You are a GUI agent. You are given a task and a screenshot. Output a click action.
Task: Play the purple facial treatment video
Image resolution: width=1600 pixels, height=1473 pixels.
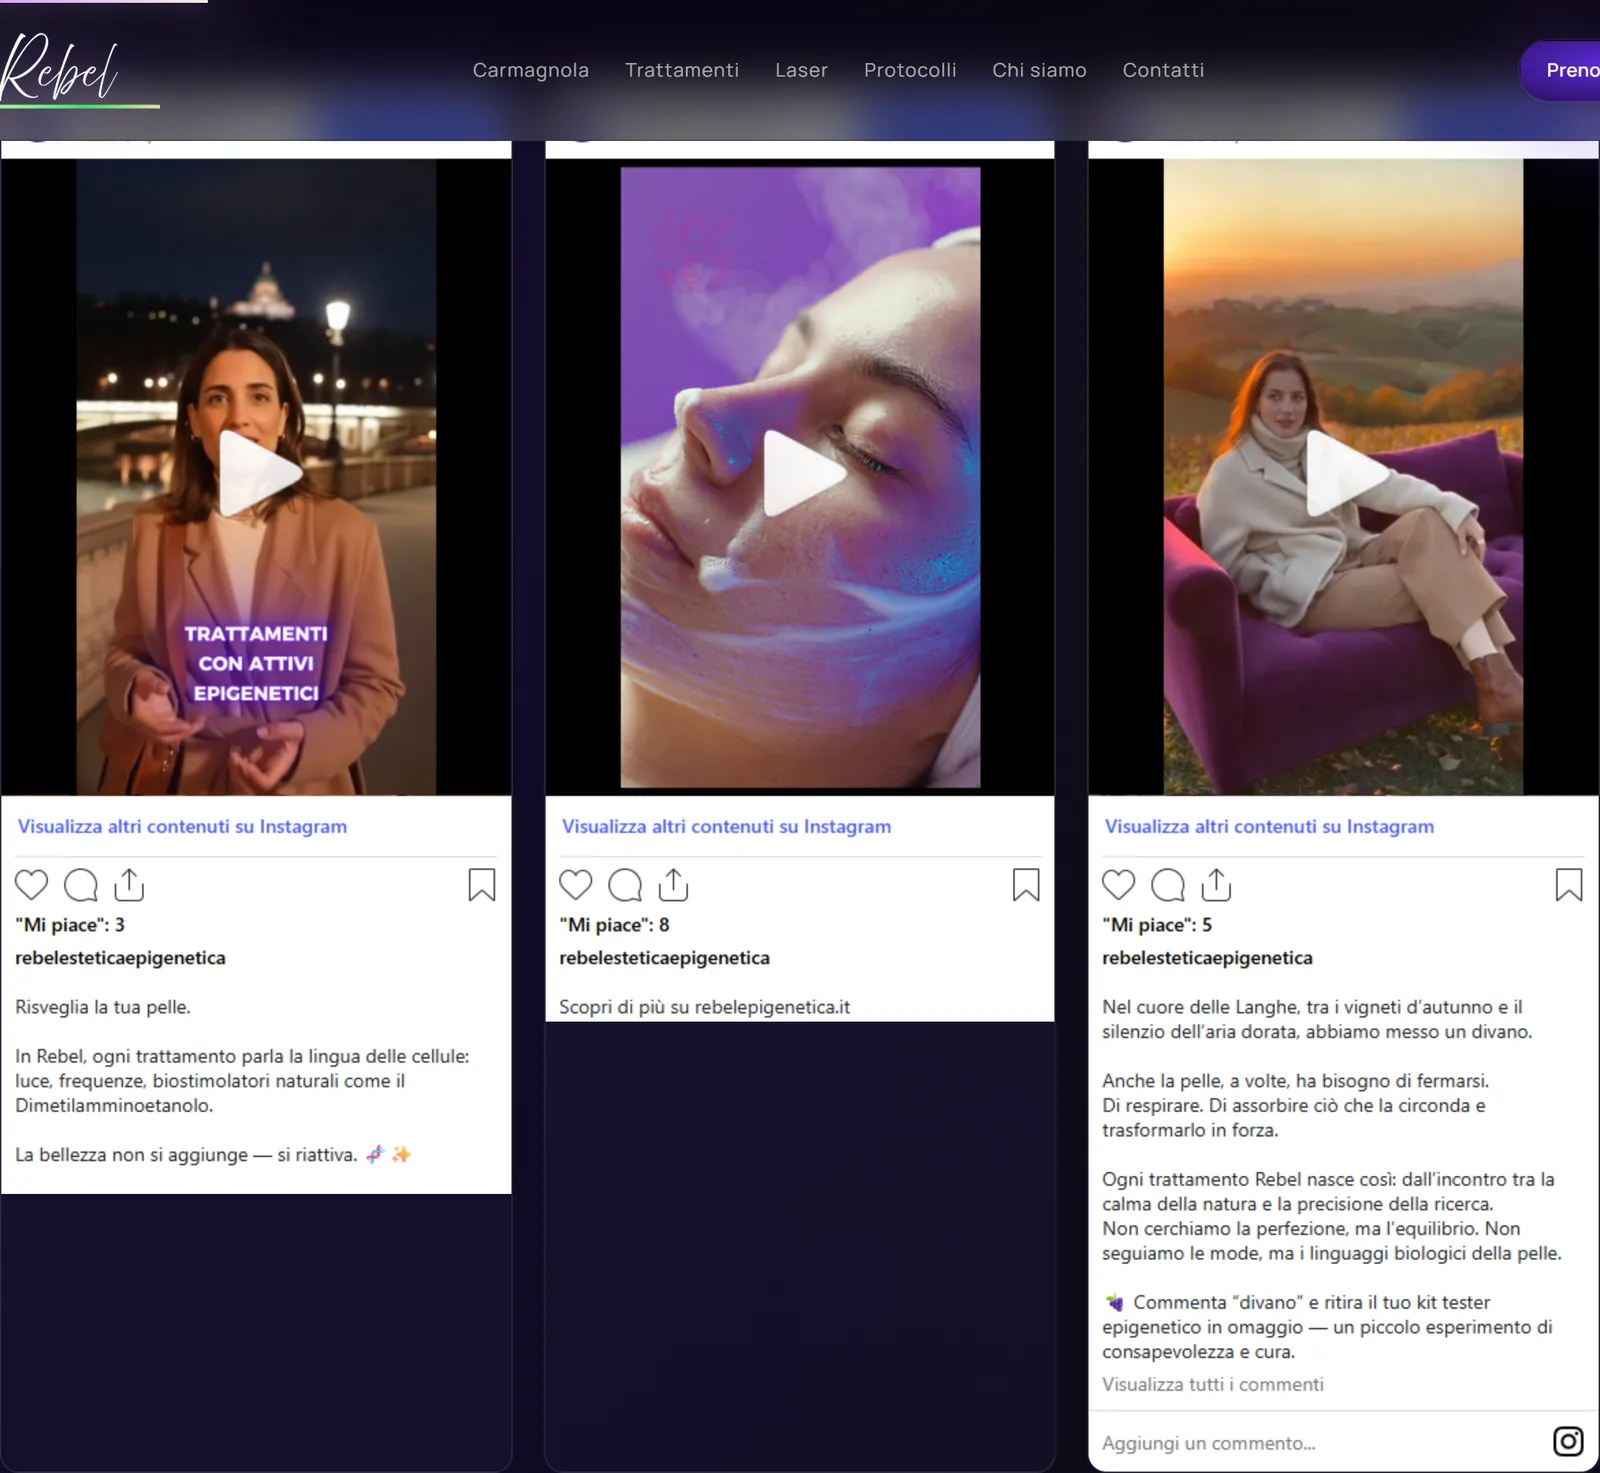click(803, 474)
